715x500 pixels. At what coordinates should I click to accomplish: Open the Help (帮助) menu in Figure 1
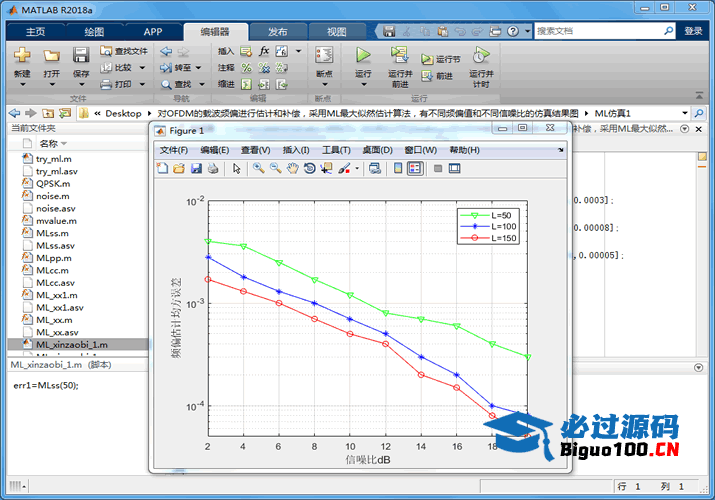click(x=464, y=150)
